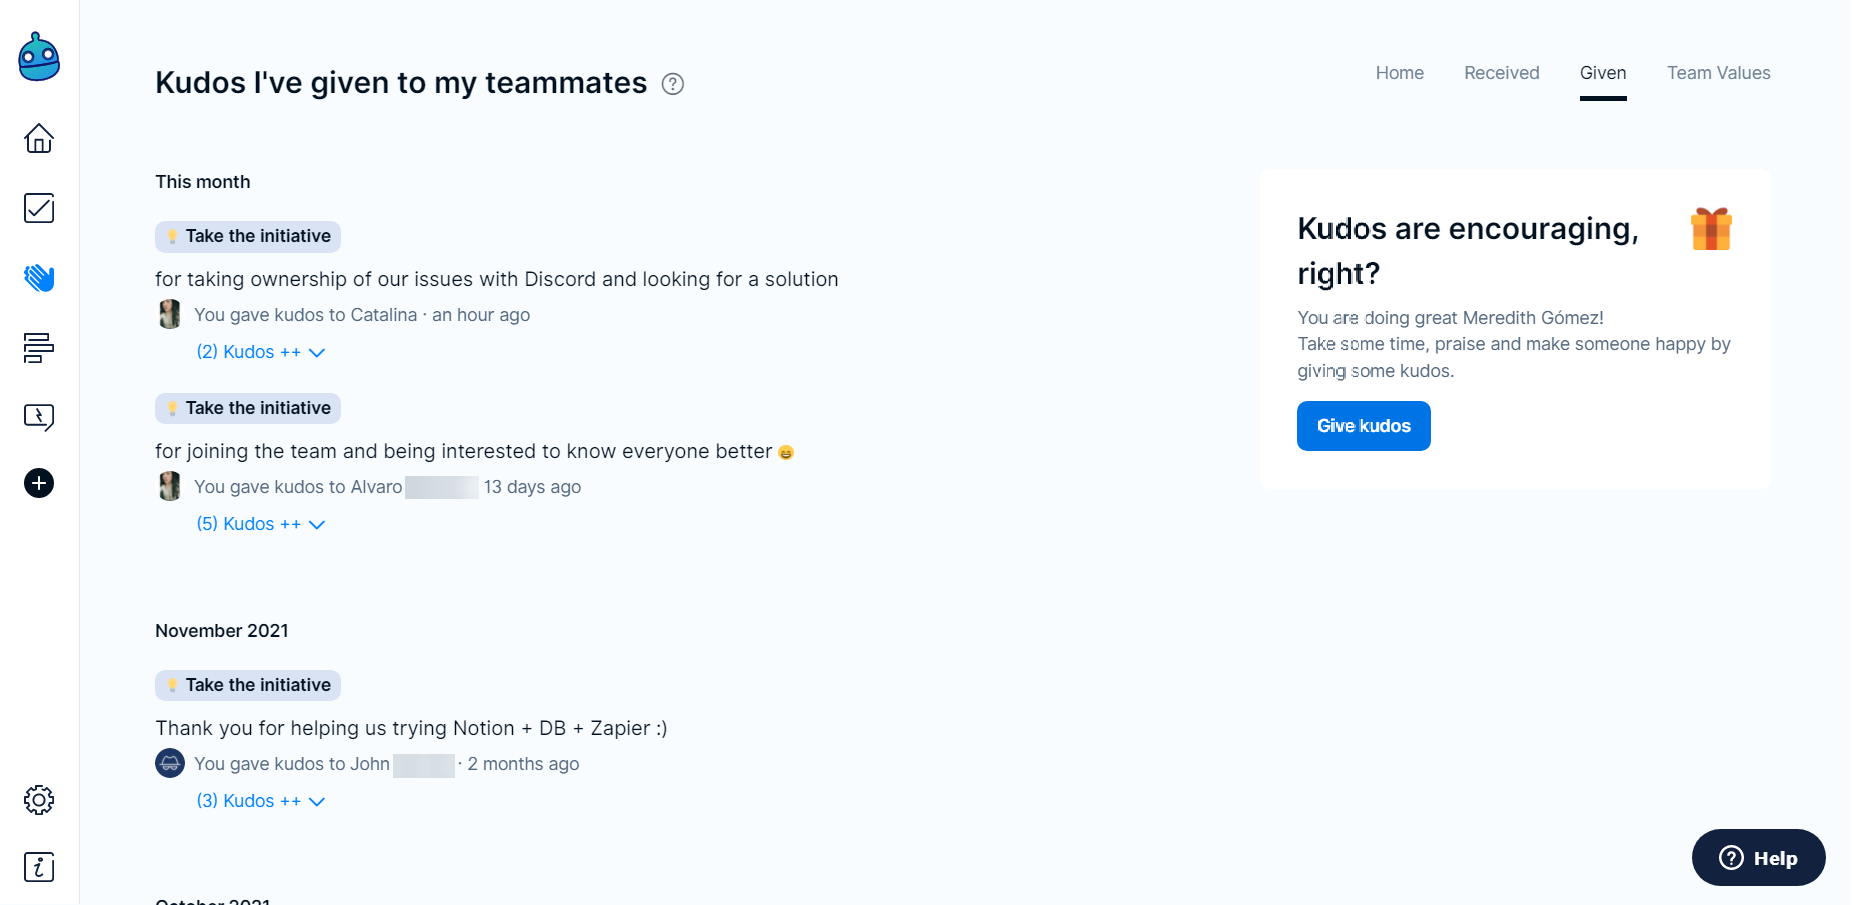This screenshot has width=1852, height=905.
Task: Click the robot mascot logo
Action: tap(39, 58)
